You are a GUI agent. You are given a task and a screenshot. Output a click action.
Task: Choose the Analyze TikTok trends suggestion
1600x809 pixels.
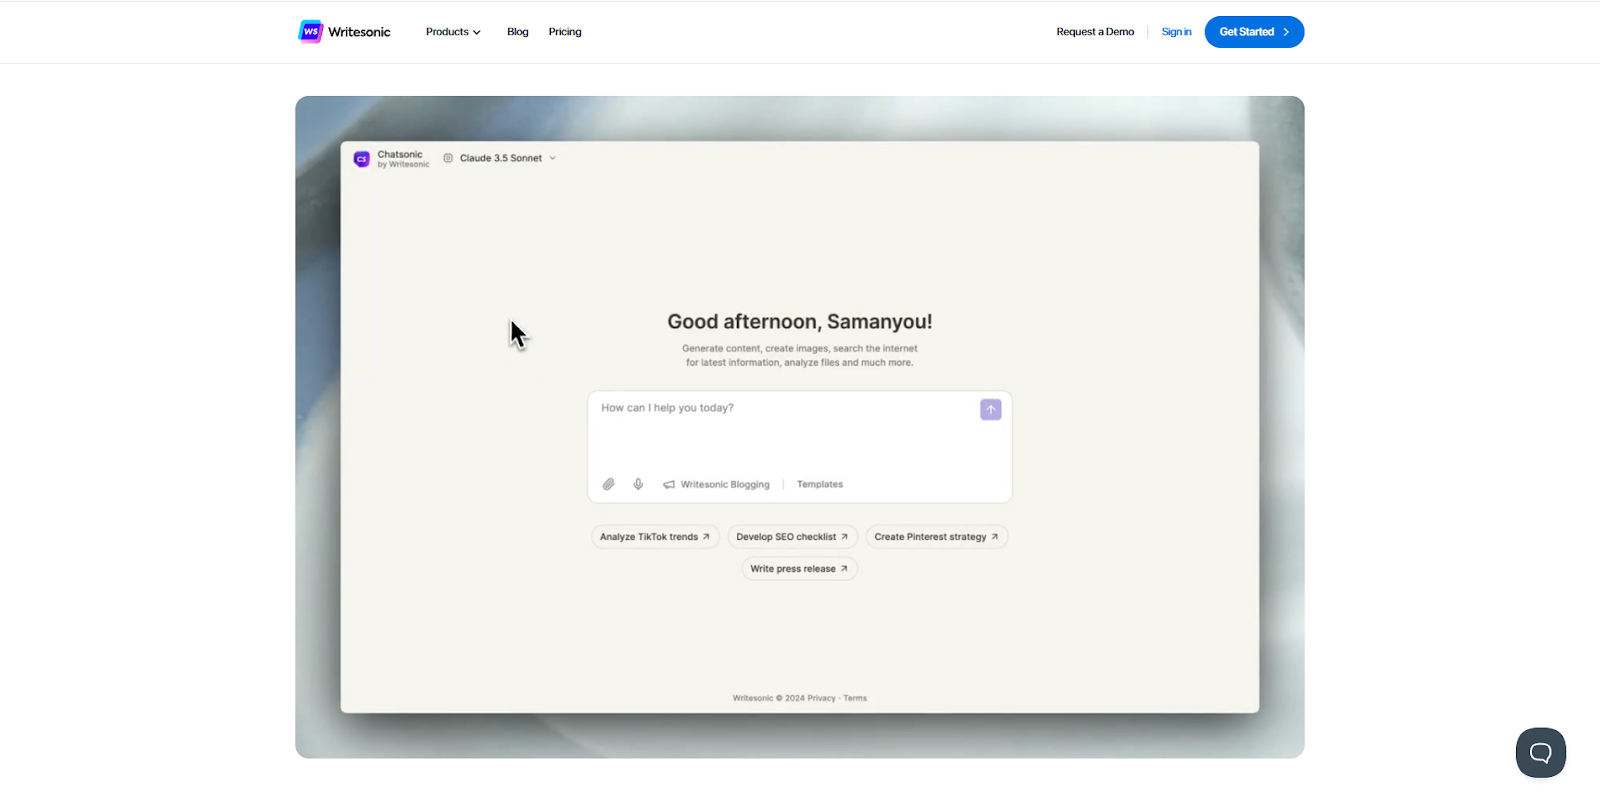click(x=655, y=537)
